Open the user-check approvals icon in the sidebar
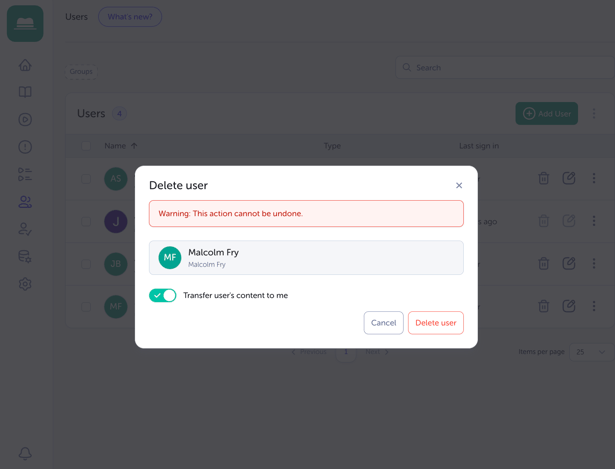The height and width of the screenshot is (469, 615). coord(25,229)
